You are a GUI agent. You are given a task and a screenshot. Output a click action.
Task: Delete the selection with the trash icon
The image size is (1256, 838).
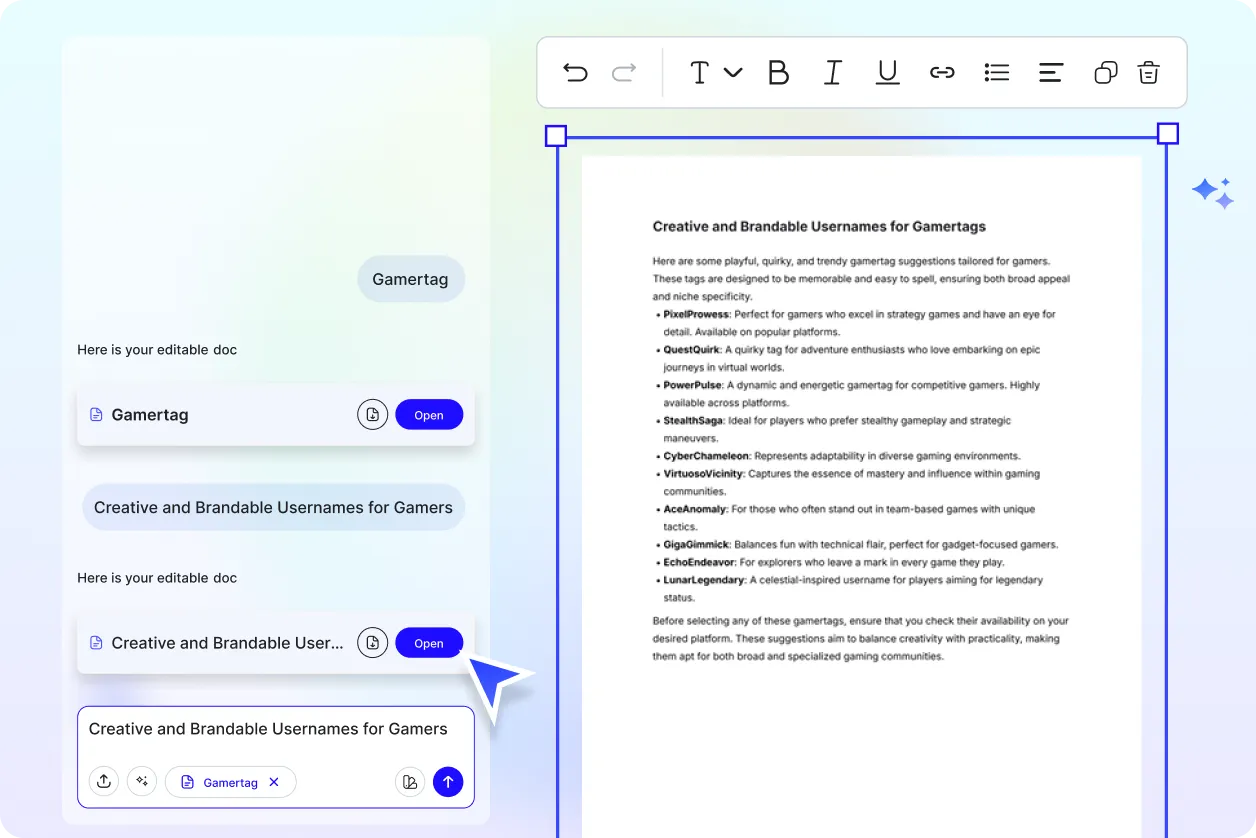click(x=1149, y=72)
